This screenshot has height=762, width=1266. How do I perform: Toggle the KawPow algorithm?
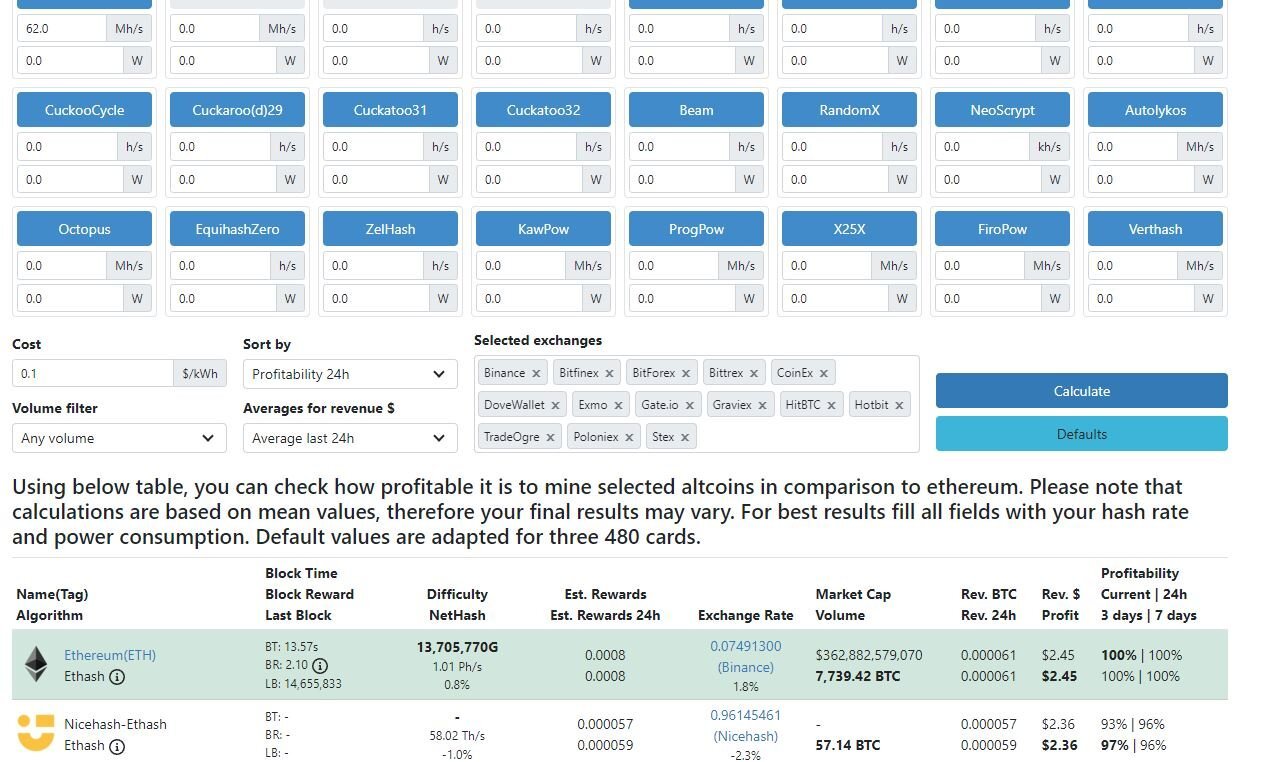click(x=543, y=229)
